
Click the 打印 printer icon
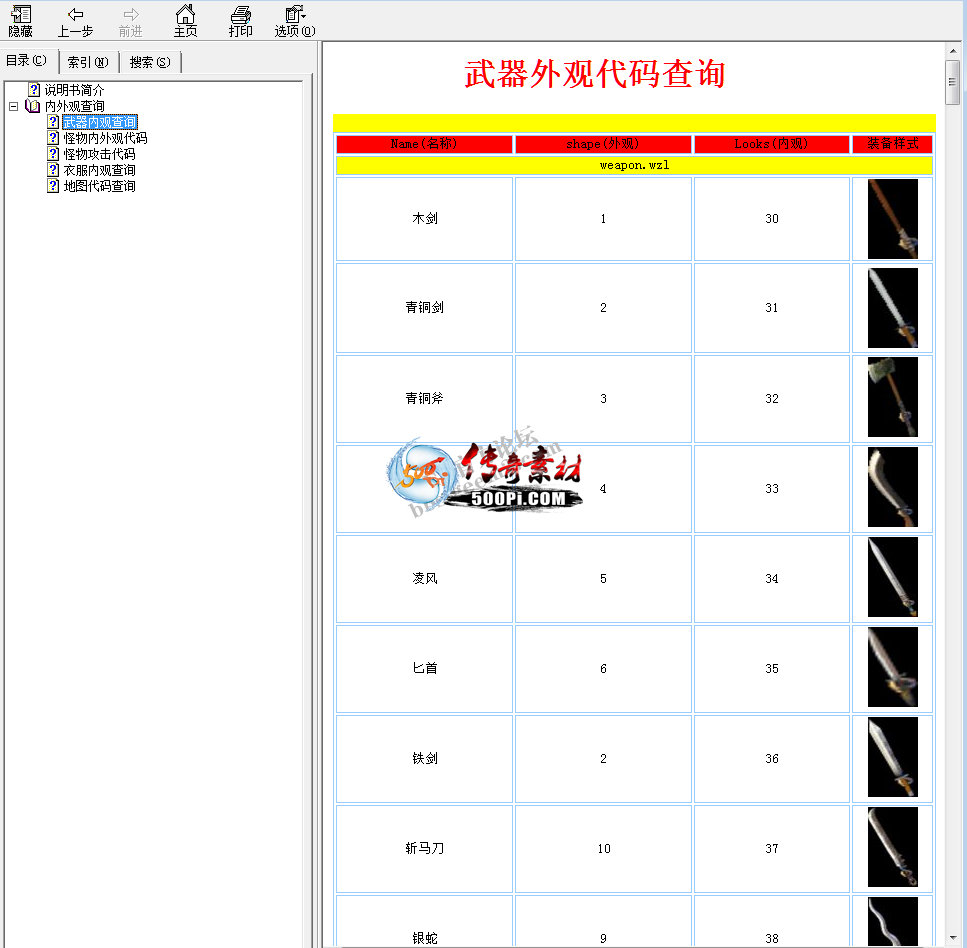pyautogui.click(x=241, y=22)
